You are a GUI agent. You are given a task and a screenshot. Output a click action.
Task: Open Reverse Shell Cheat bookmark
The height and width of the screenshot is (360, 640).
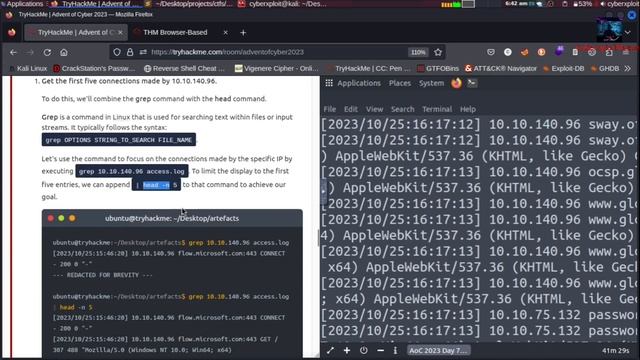point(184,68)
